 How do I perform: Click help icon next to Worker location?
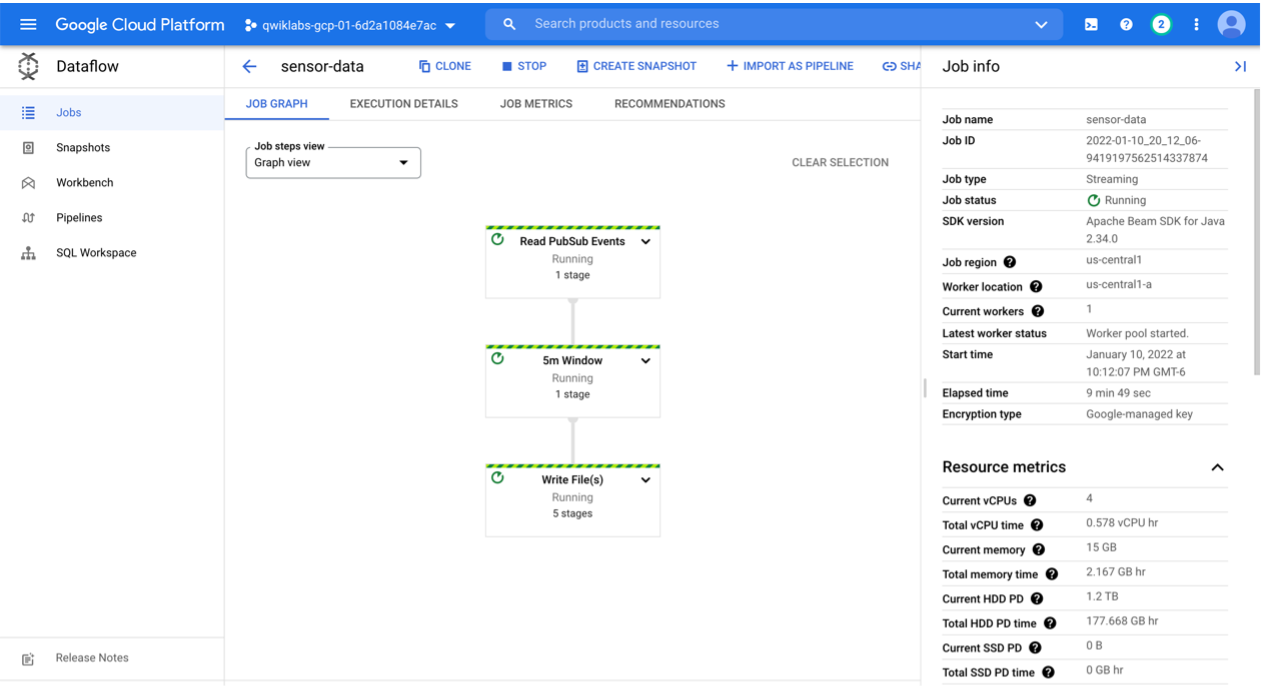(1036, 287)
